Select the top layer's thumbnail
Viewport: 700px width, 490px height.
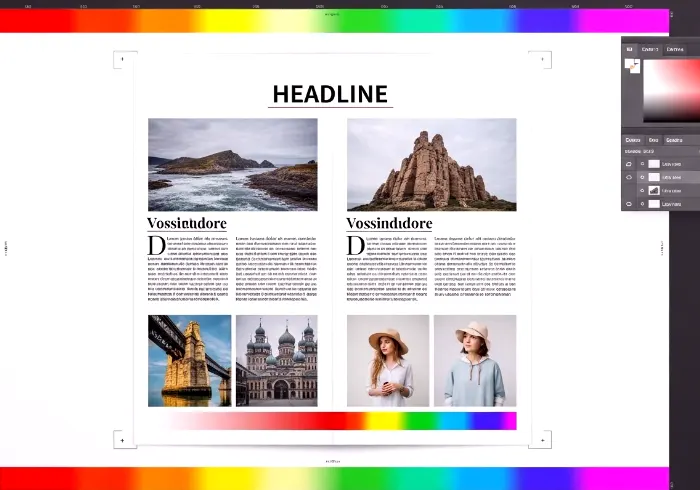tap(654, 164)
